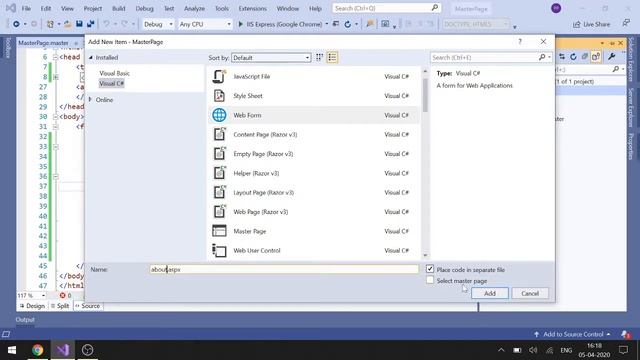The image size is (640, 360).
Task: Toggle Place code in separate file
Action: point(430,269)
